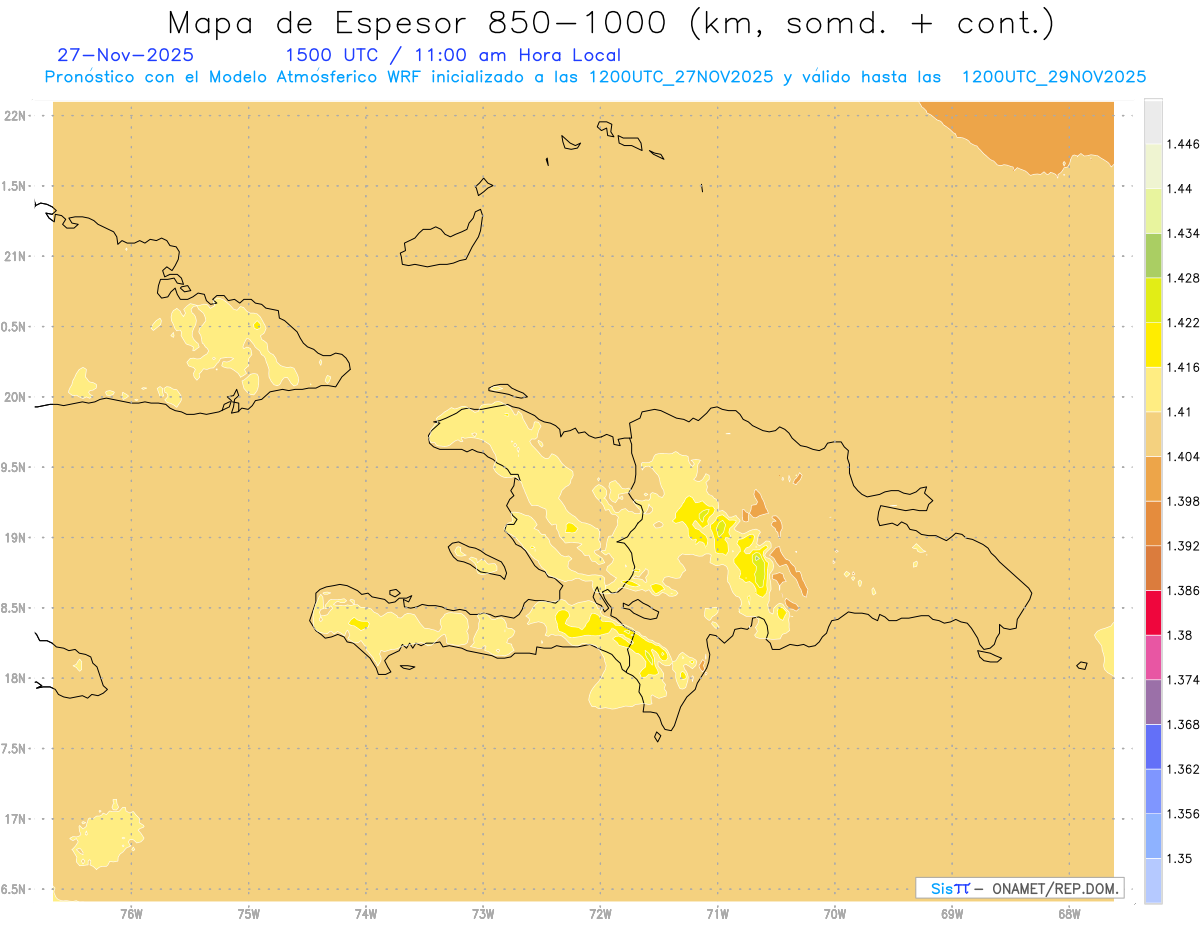Click the '19N' latitude label
The height and width of the screenshot is (927, 1200).
coord(16,537)
